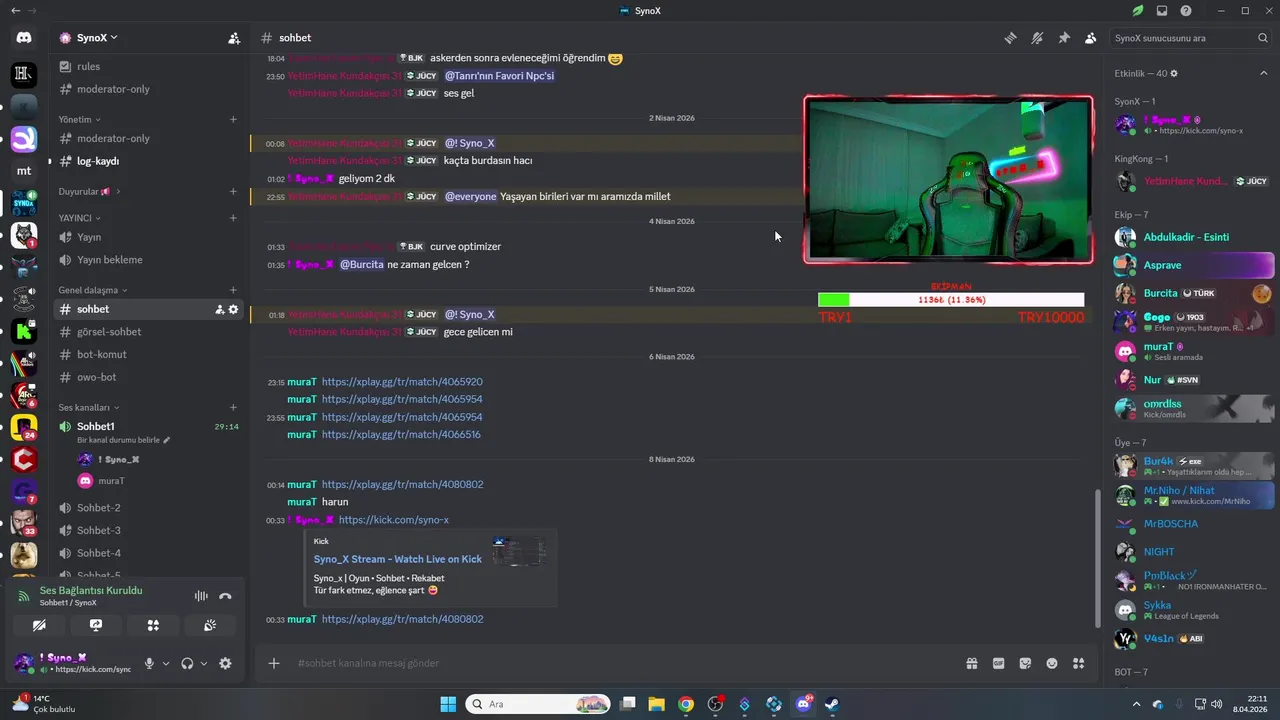
Task: Click the @Burcita mention
Action: point(362,265)
